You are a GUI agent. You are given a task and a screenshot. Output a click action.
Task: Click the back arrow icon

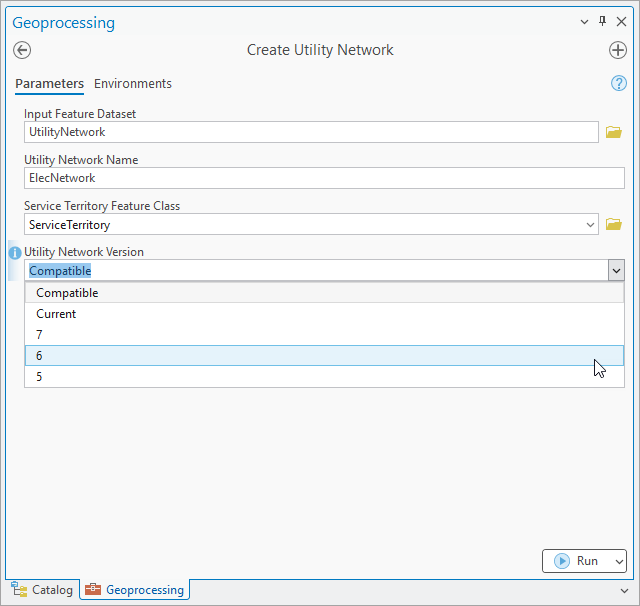(x=22, y=50)
